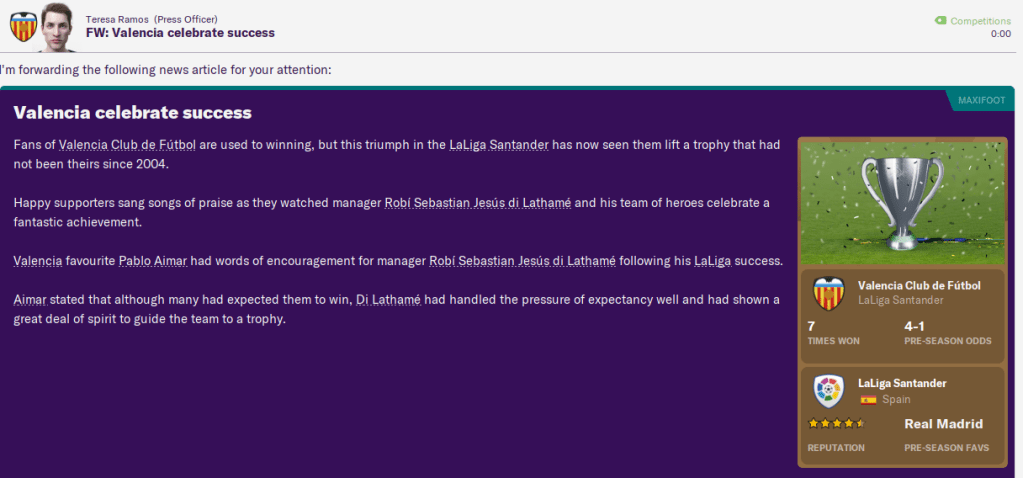This screenshot has height=478, width=1023.
Task: Open manager name link in the second paragraph
Action: 477,203
